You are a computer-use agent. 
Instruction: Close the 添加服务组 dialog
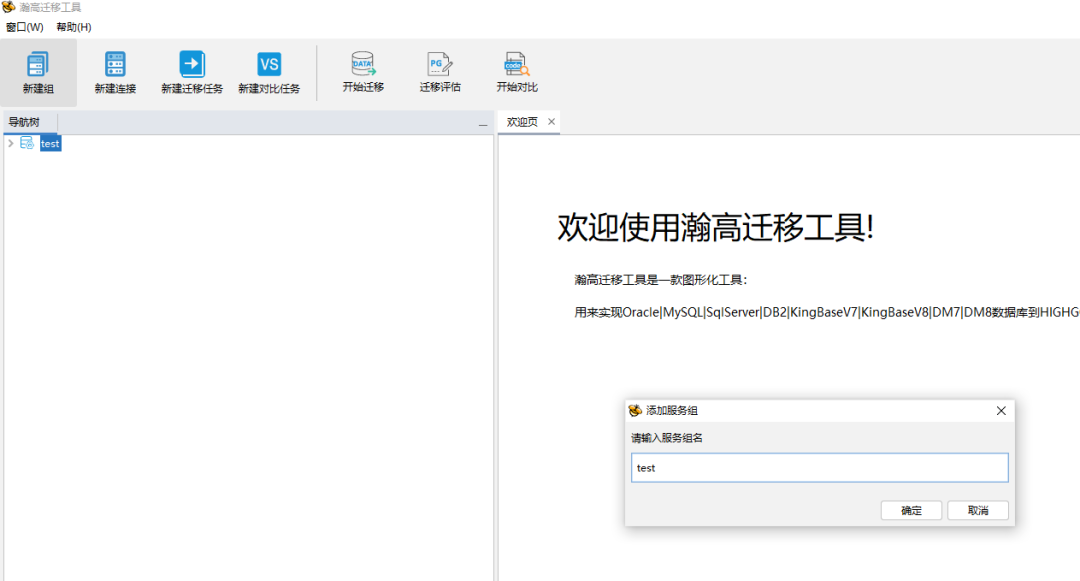point(1001,410)
